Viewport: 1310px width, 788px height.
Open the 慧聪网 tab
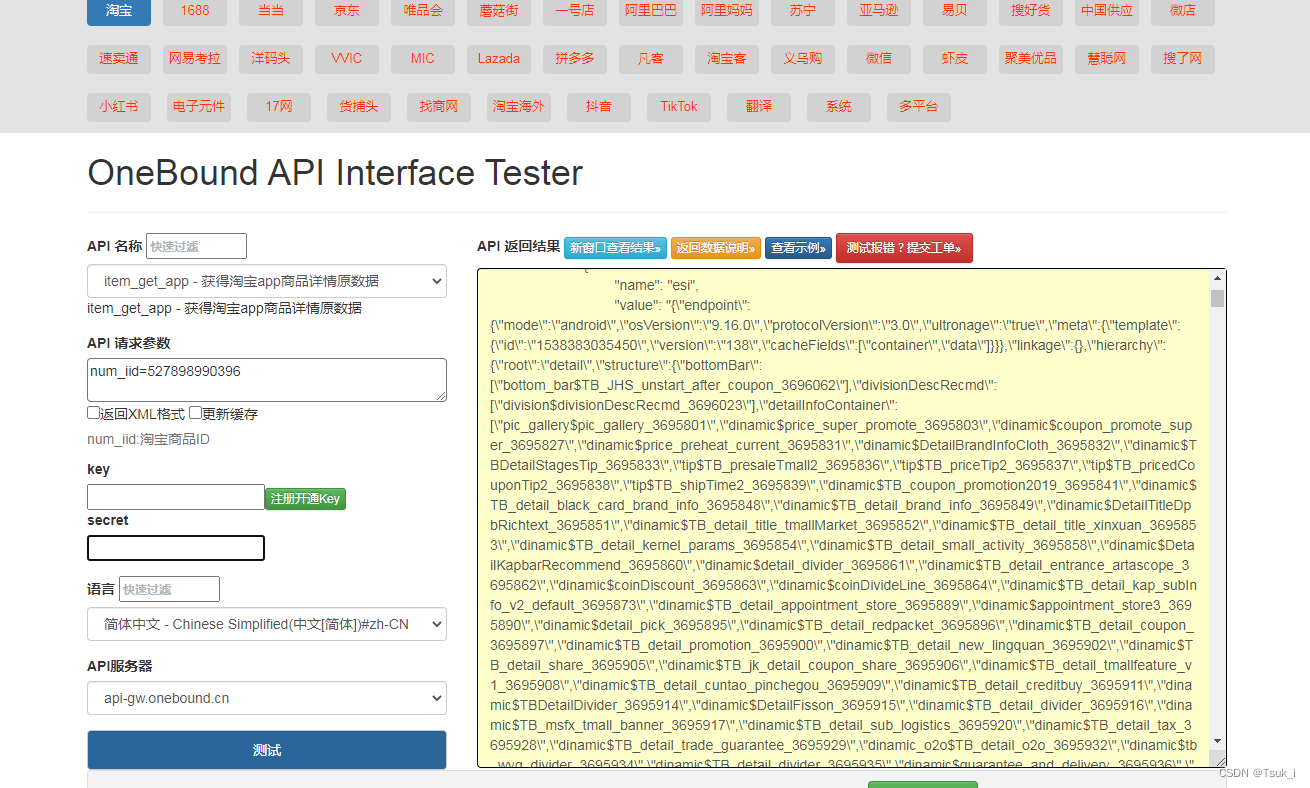click(x=1107, y=59)
